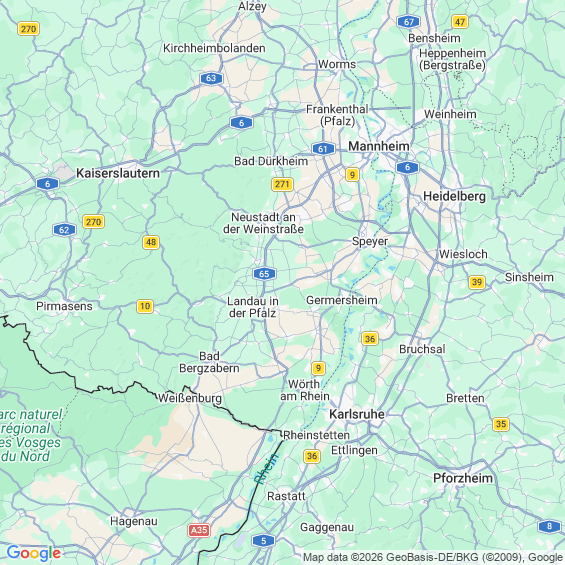This screenshot has height=565, width=565.
Task: Click the highway 61 blue shield
Action: pos(323,148)
